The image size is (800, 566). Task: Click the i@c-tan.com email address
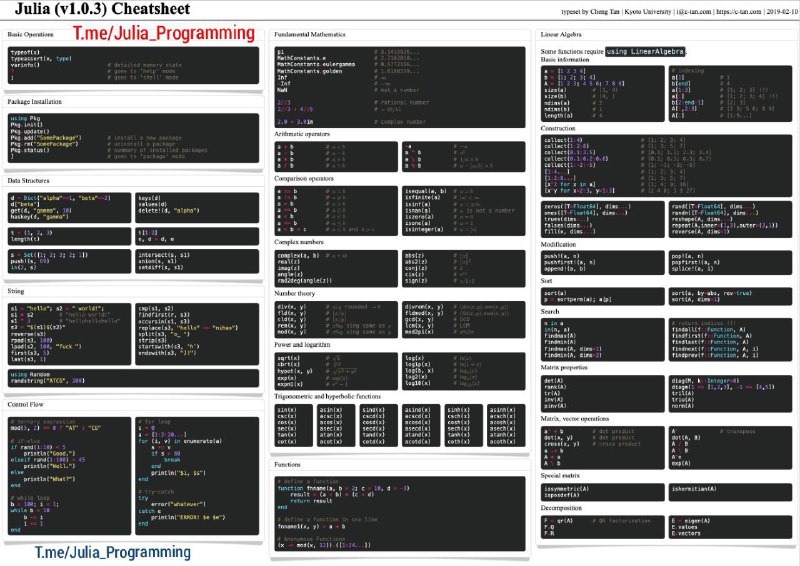pyautogui.click(x=694, y=12)
